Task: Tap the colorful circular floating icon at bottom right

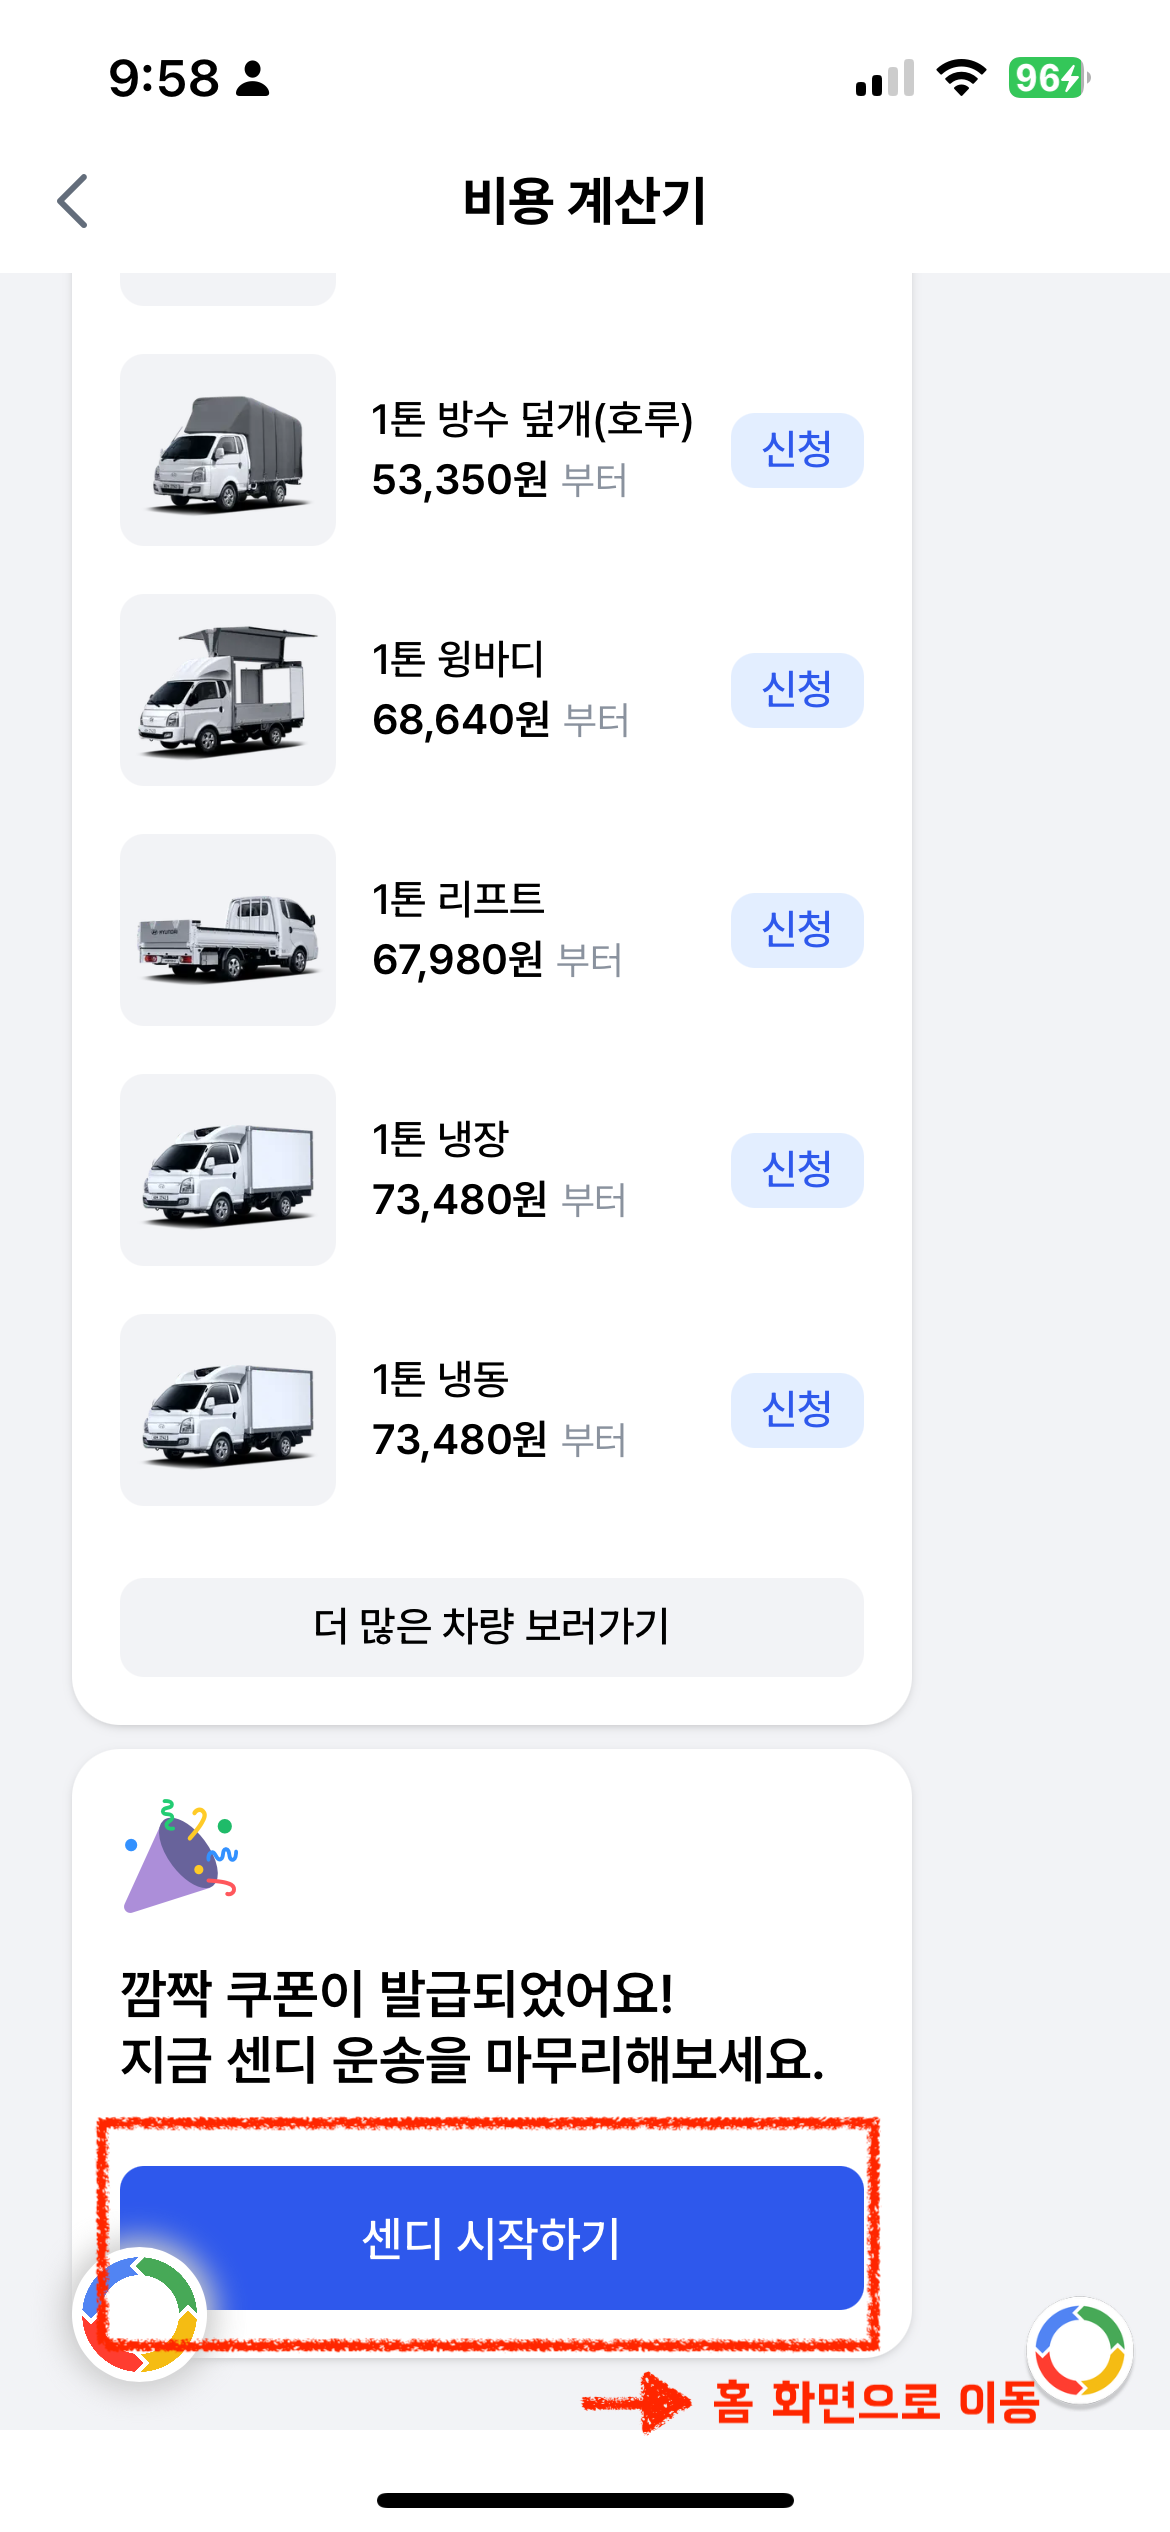Action: coord(1080,2353)
